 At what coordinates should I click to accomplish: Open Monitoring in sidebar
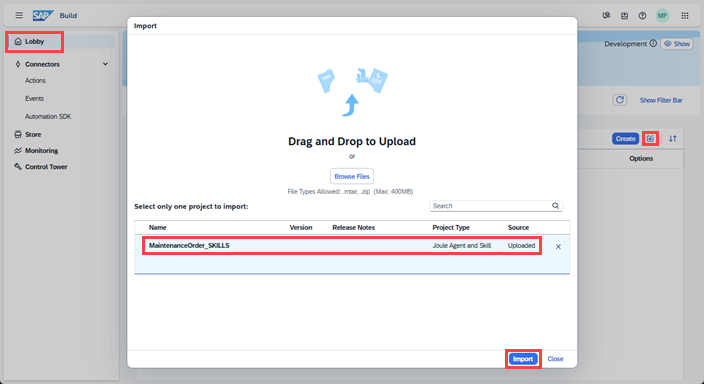(x=41, y=150)
